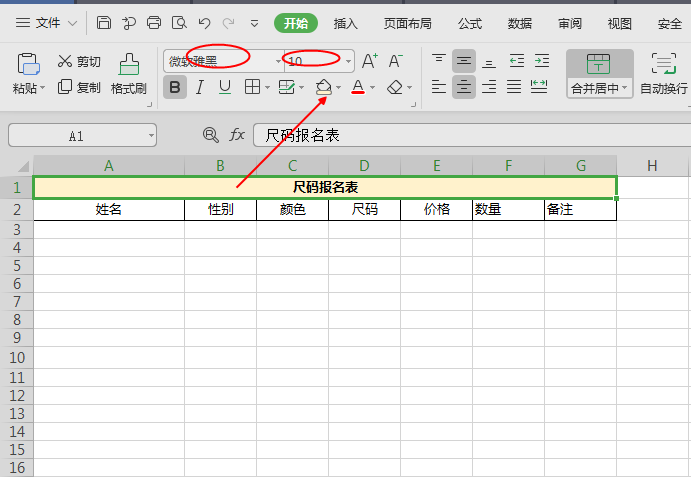The width and height of the screenshot is (691, 477).
Task: Click the Redo arrow icon
Action: [x=228, y=23]
